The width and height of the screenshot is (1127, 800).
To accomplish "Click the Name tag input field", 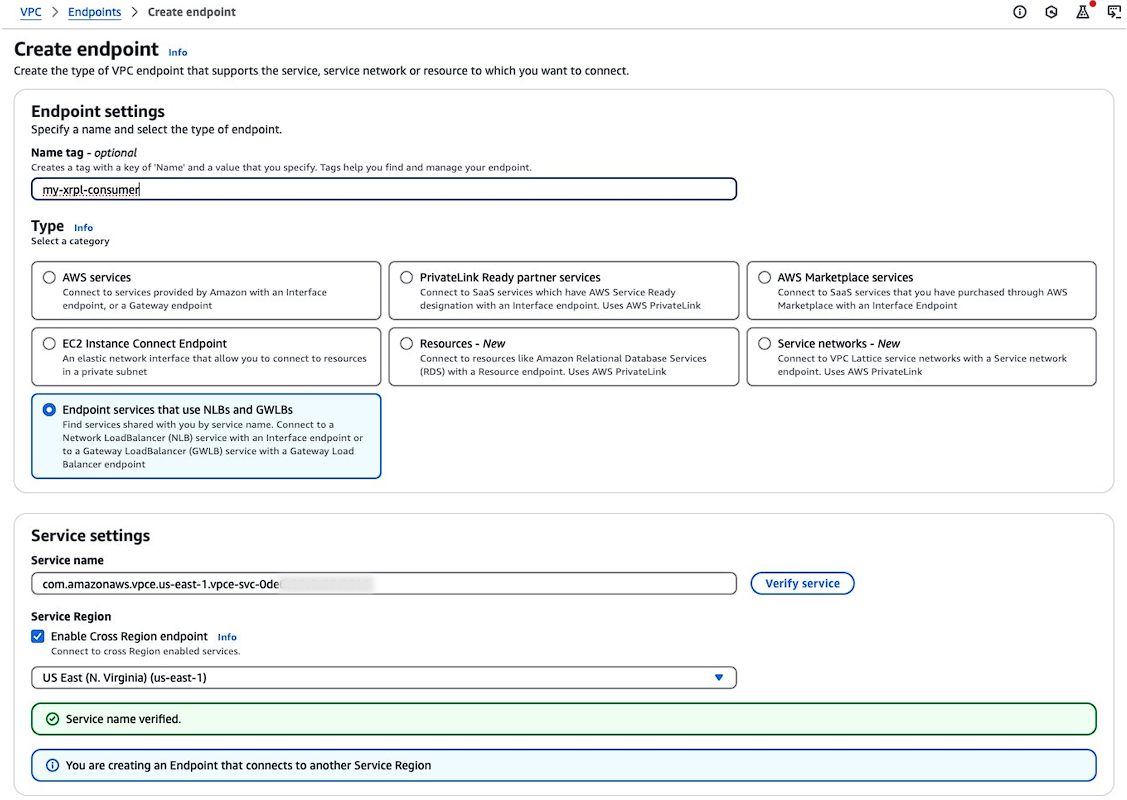I will 383,188.
